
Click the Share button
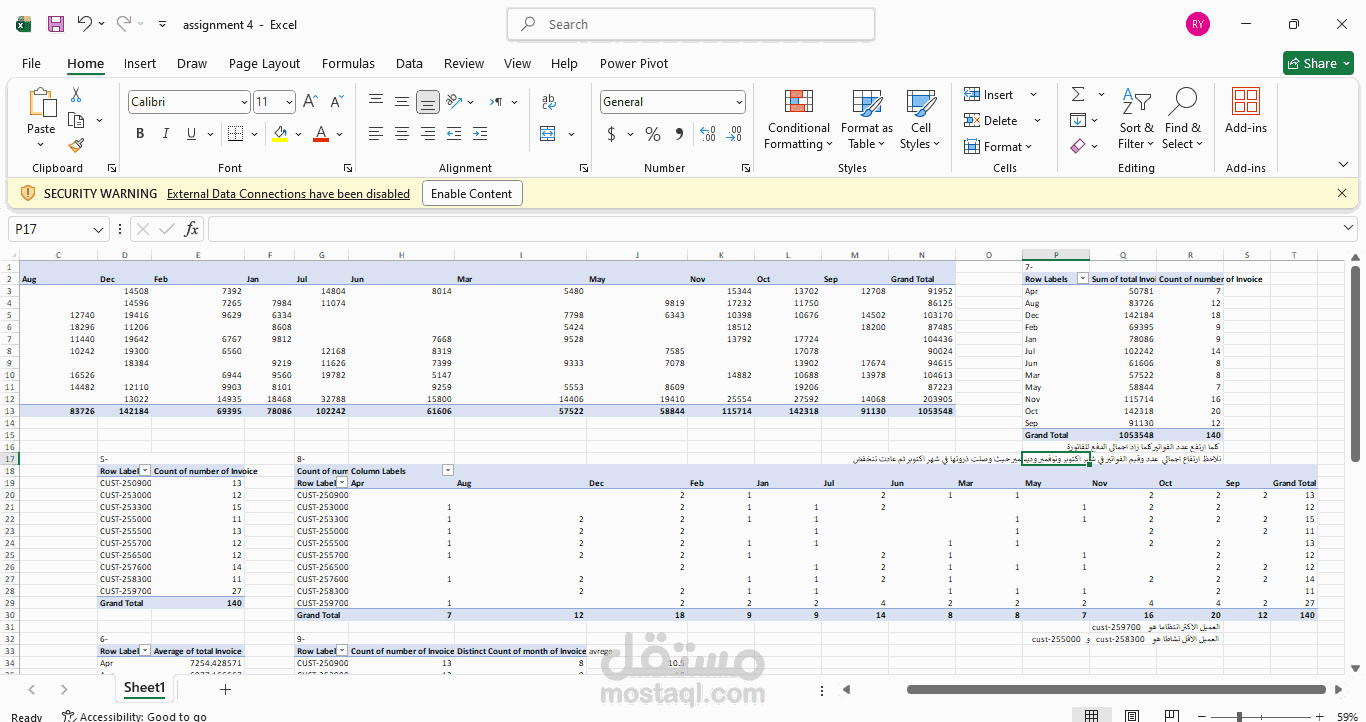coord(1318,62)
